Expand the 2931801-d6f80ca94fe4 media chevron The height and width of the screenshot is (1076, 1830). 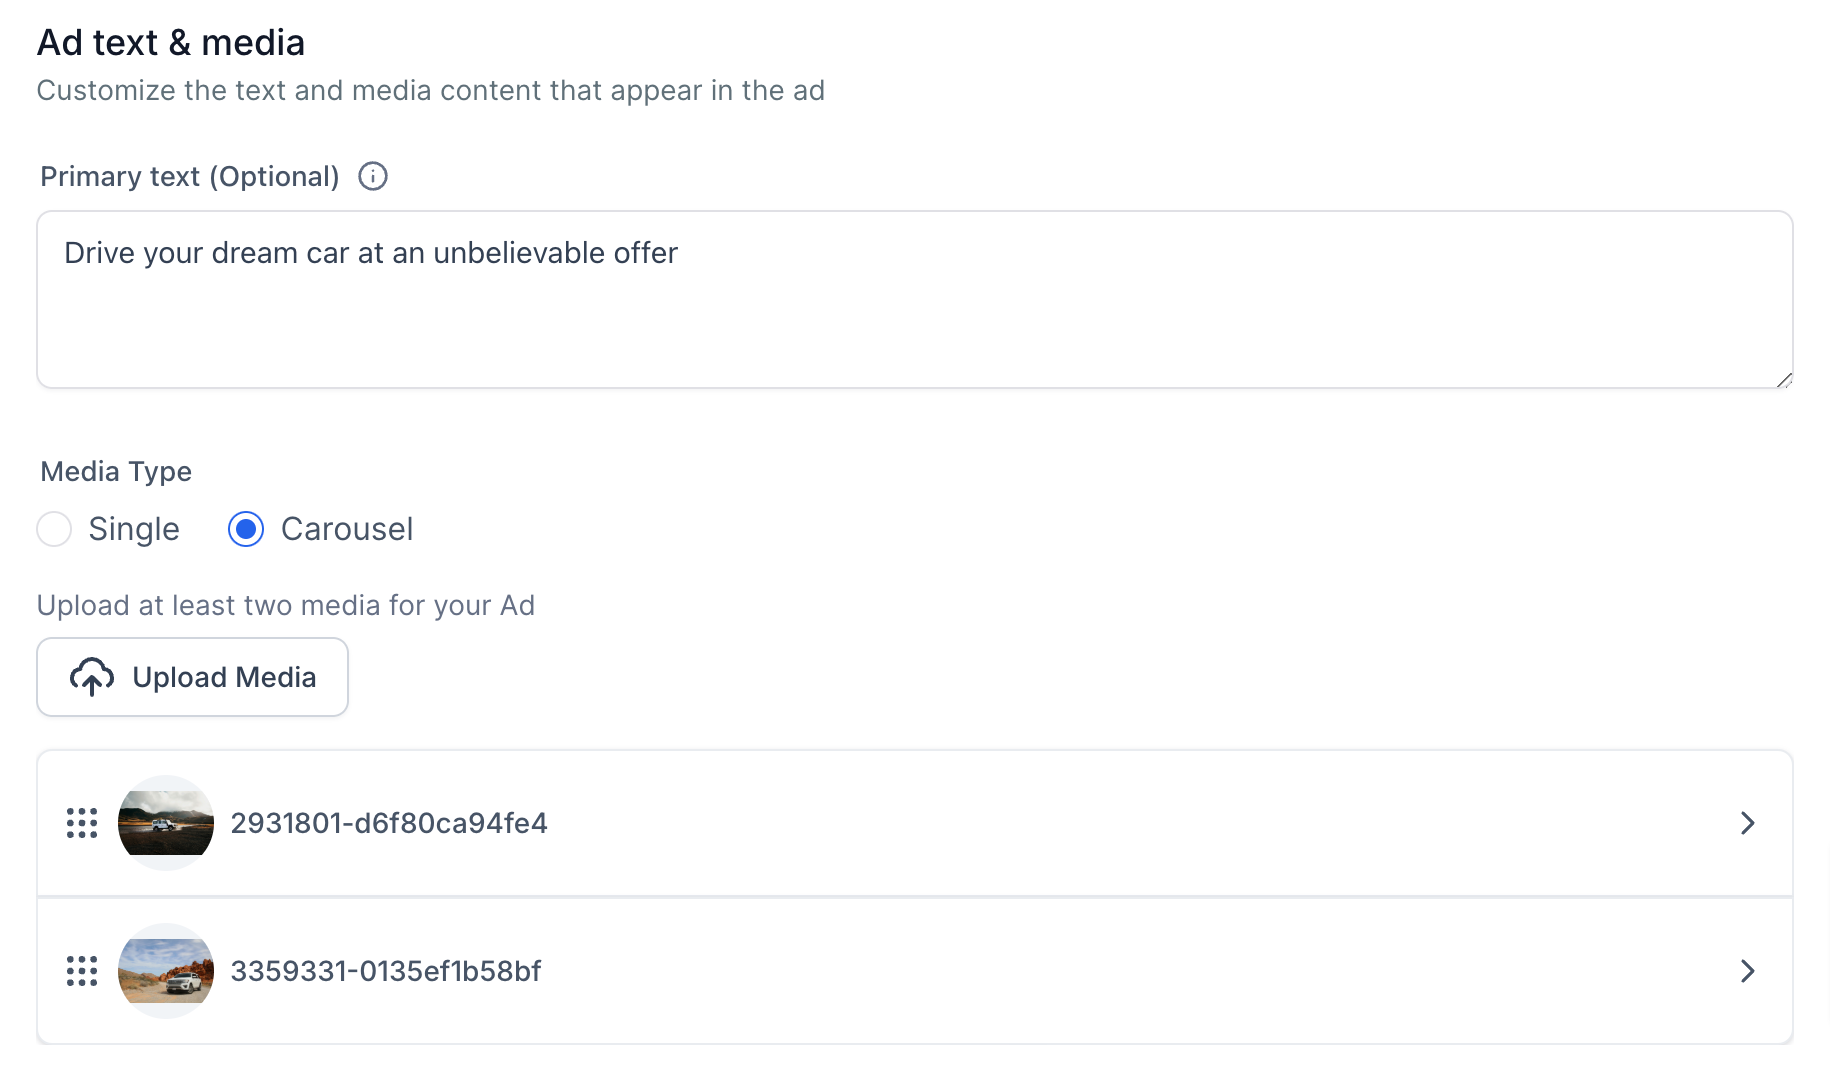point(1747,823)
